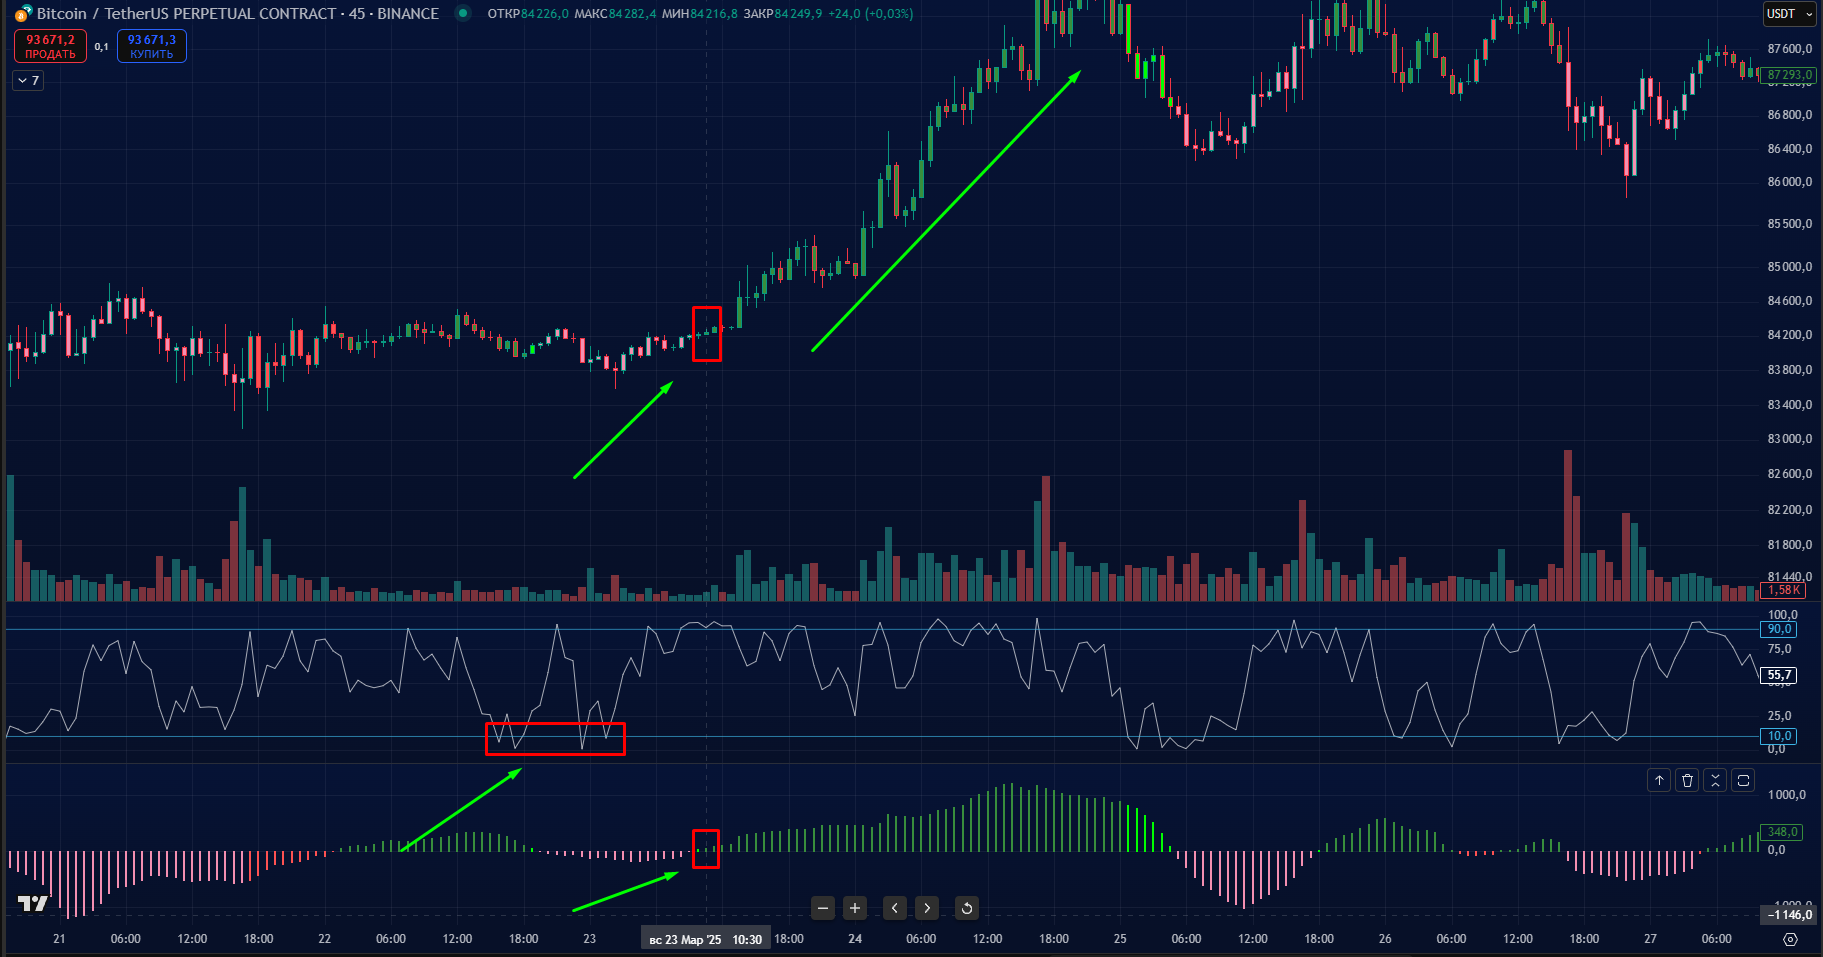Screen dimensions: 1823x957
Task: Move the bottom histogram pane up
Action: click(1659, 780)
